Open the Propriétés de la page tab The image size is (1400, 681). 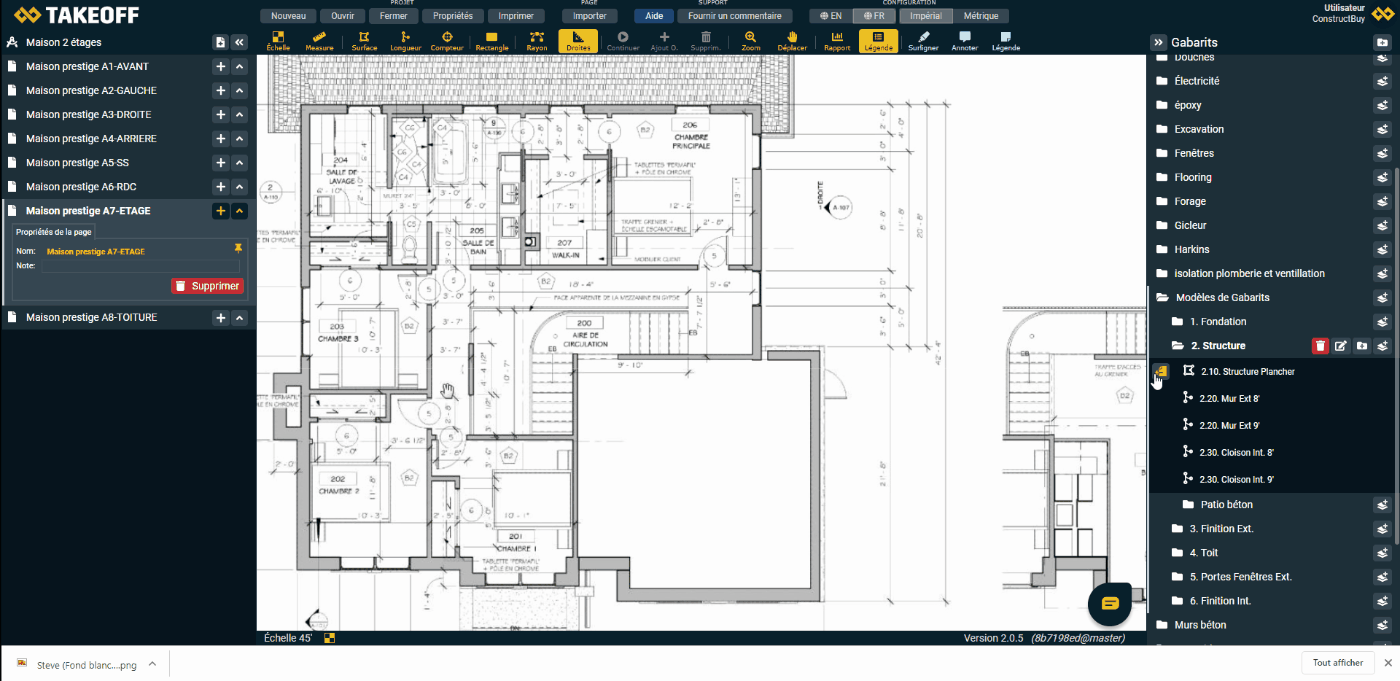point(54,232)
